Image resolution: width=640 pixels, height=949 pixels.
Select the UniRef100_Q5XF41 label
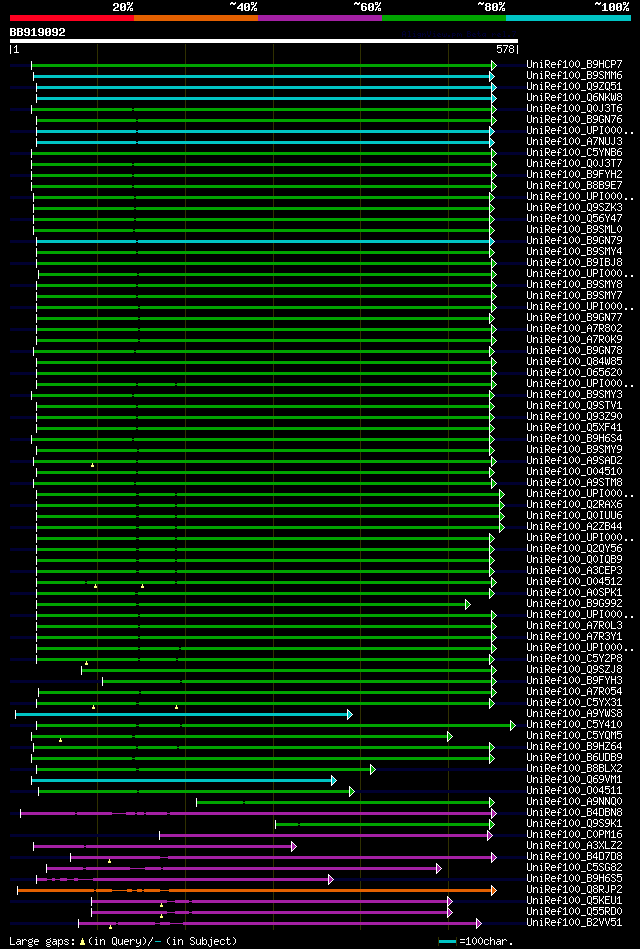tap(575, 428)
